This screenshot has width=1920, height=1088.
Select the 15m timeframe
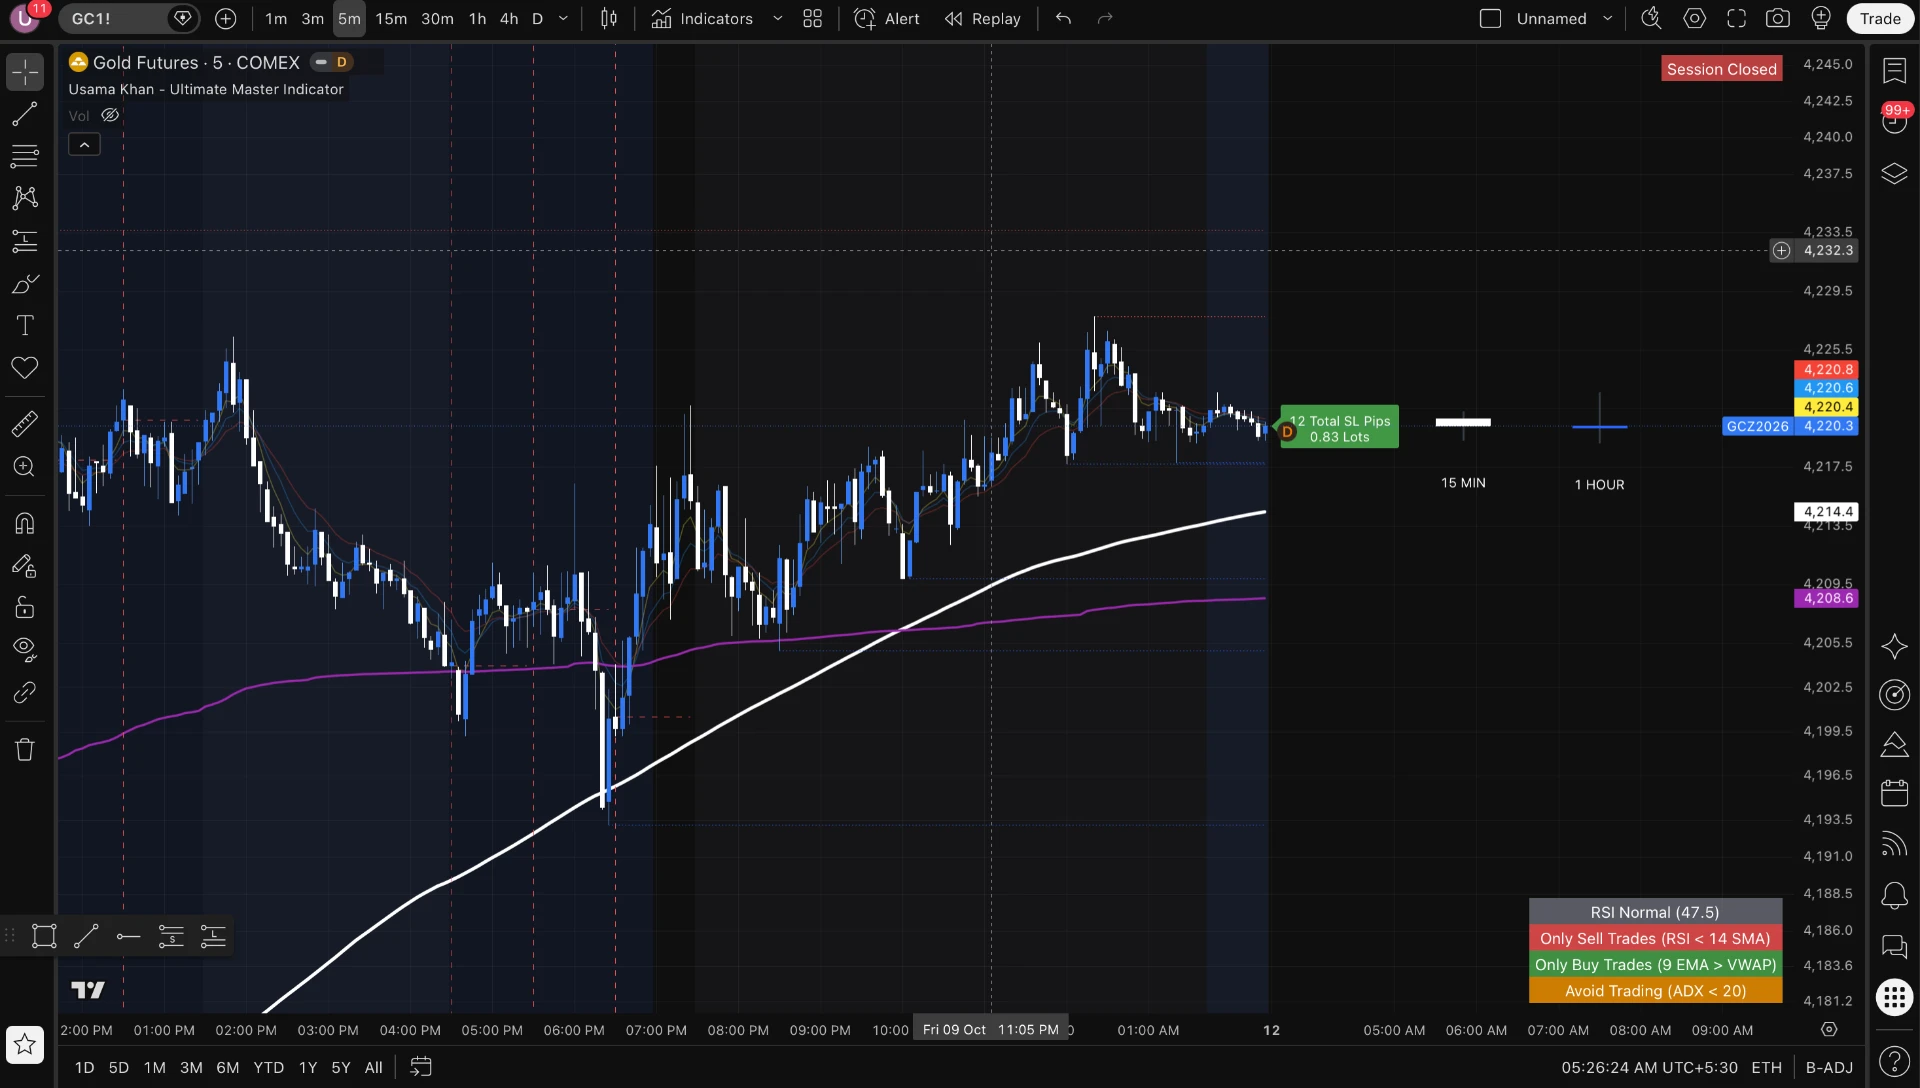[391, 18]
